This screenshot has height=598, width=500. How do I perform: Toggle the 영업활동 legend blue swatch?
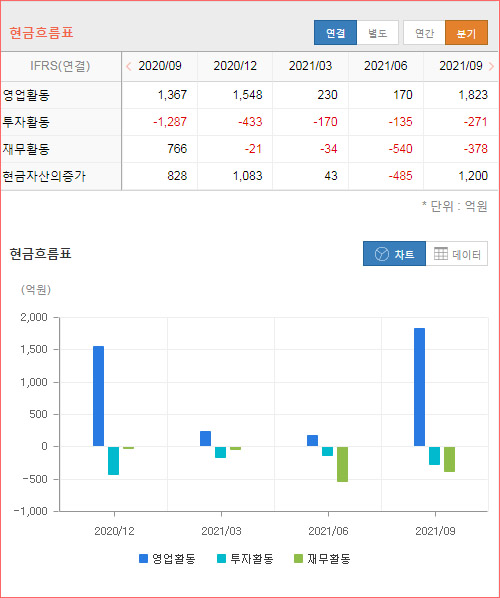pos(143,559)
